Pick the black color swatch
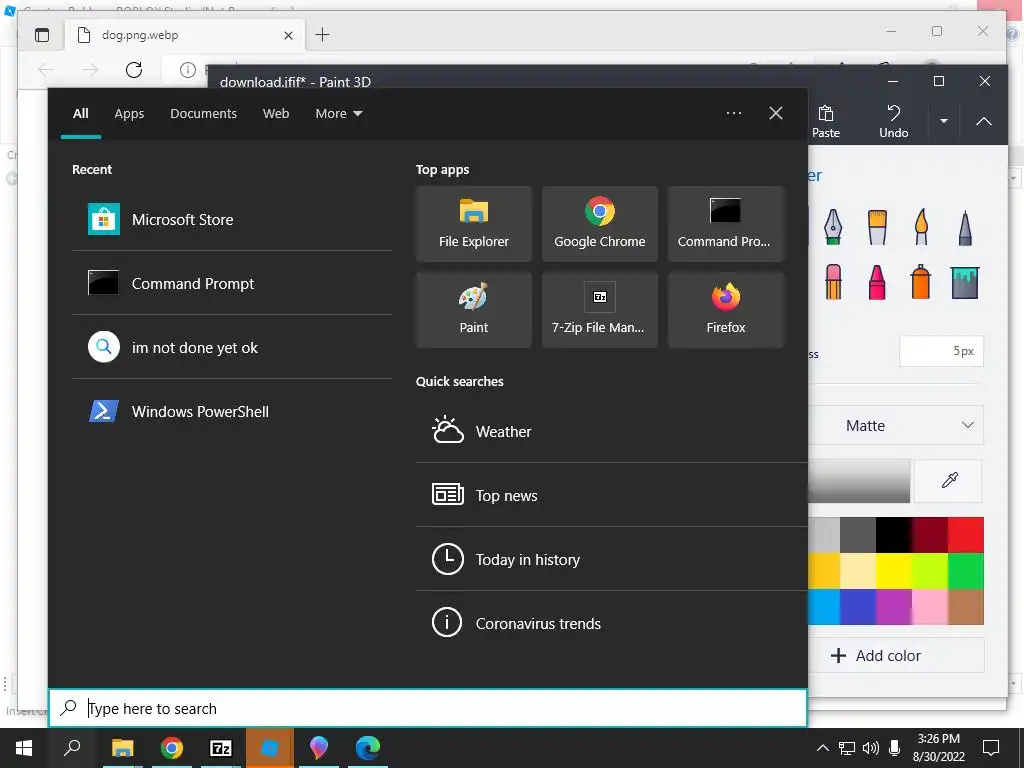Viewport: 1024px width, 768px height. (x=894, y=535)
